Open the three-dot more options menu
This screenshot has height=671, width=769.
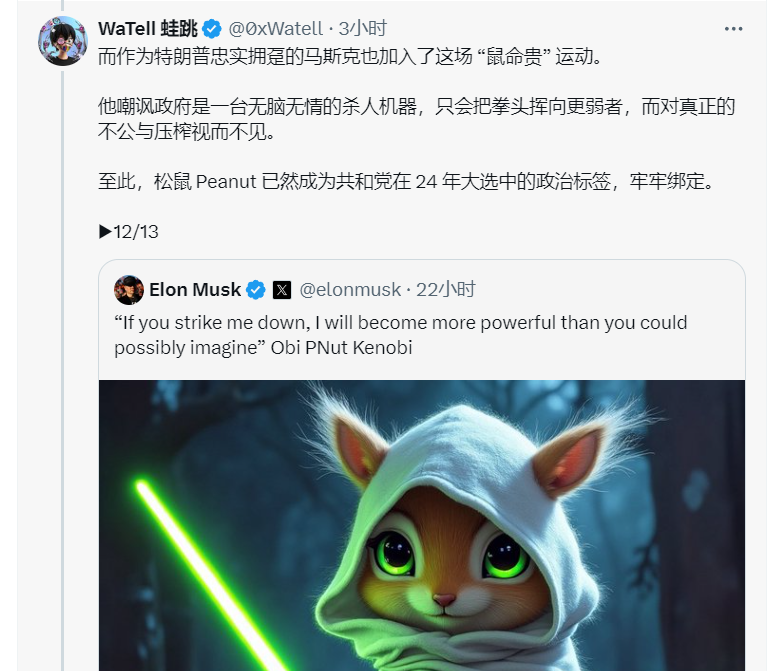click(x=733, y=29)
